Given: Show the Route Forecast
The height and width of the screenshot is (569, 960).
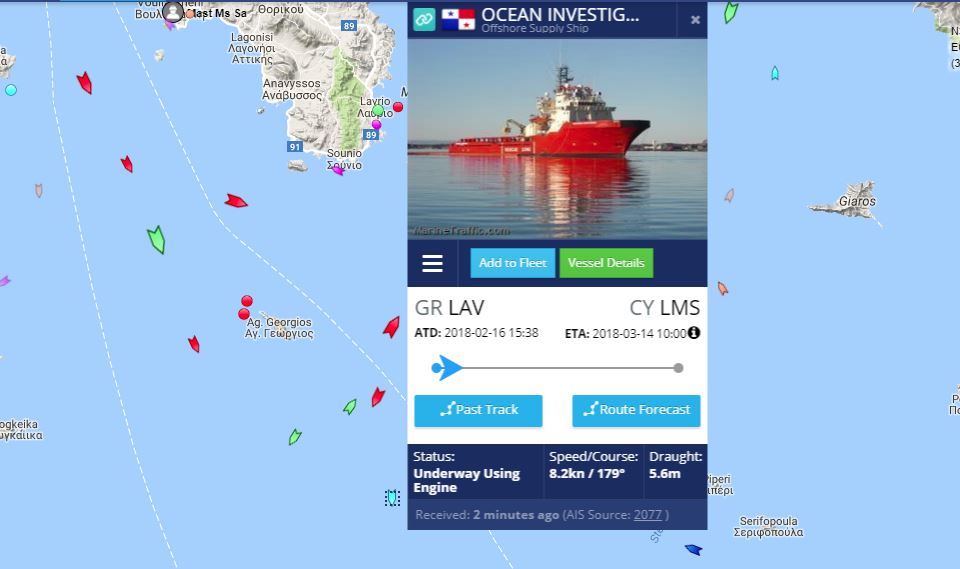Looking at the screenshot, I should click(636, 410).
